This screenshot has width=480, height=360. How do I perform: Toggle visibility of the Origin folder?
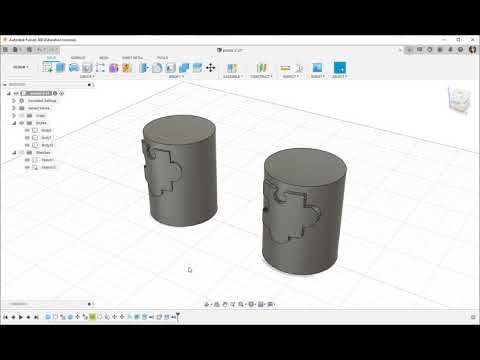click(22, 116)
